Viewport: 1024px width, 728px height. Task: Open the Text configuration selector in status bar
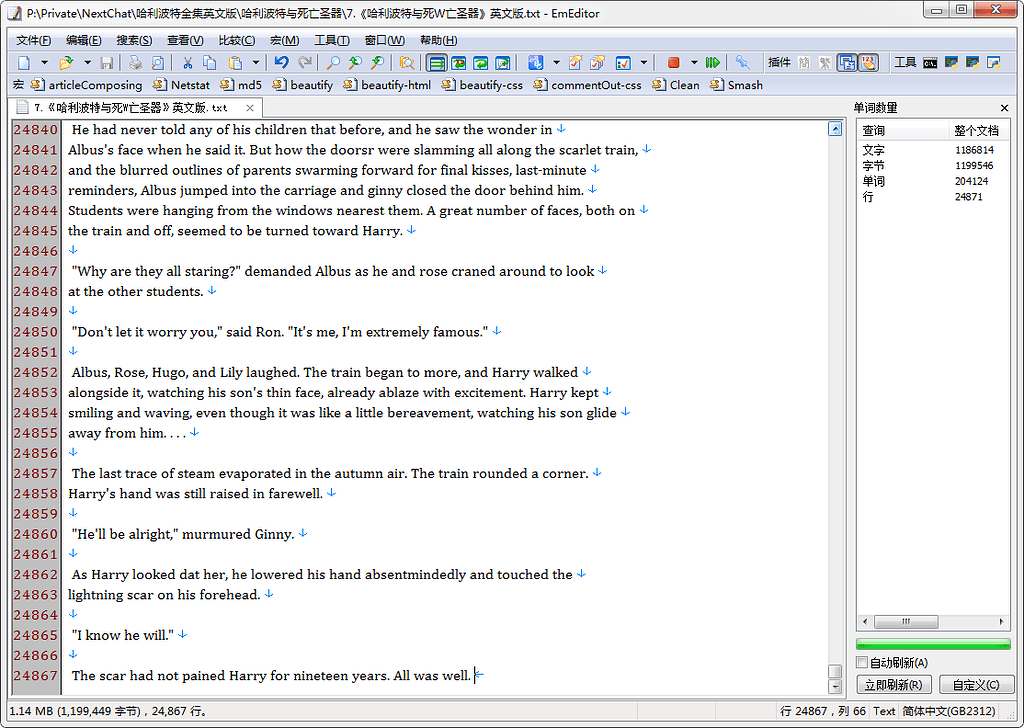pos(884,711)
